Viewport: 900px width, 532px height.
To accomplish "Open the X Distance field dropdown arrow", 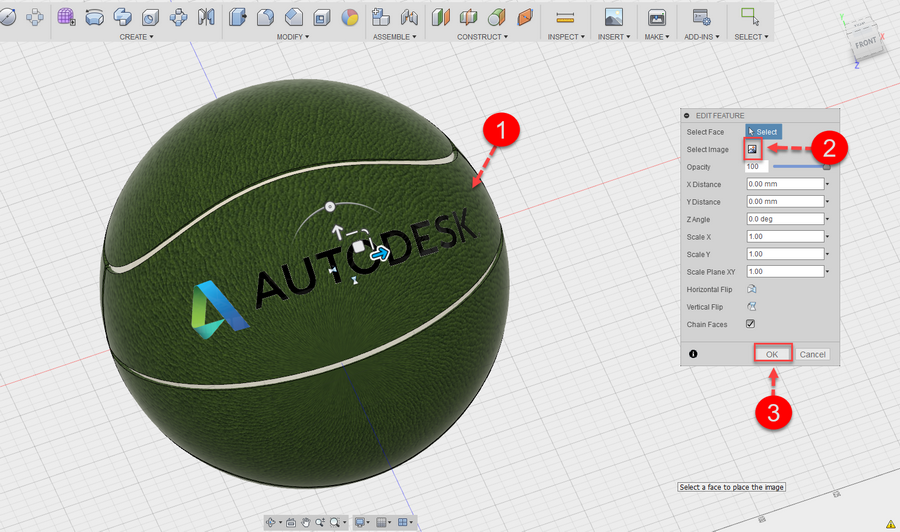I will pos(827,184).
